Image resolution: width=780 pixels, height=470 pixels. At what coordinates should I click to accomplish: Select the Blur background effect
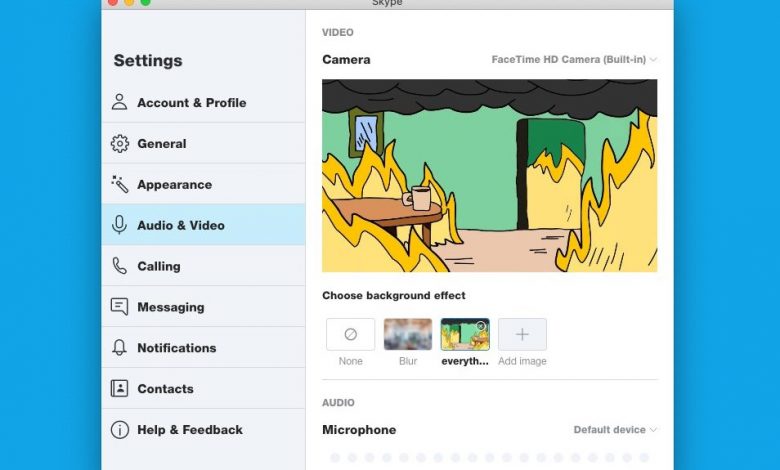click(408, 335)
